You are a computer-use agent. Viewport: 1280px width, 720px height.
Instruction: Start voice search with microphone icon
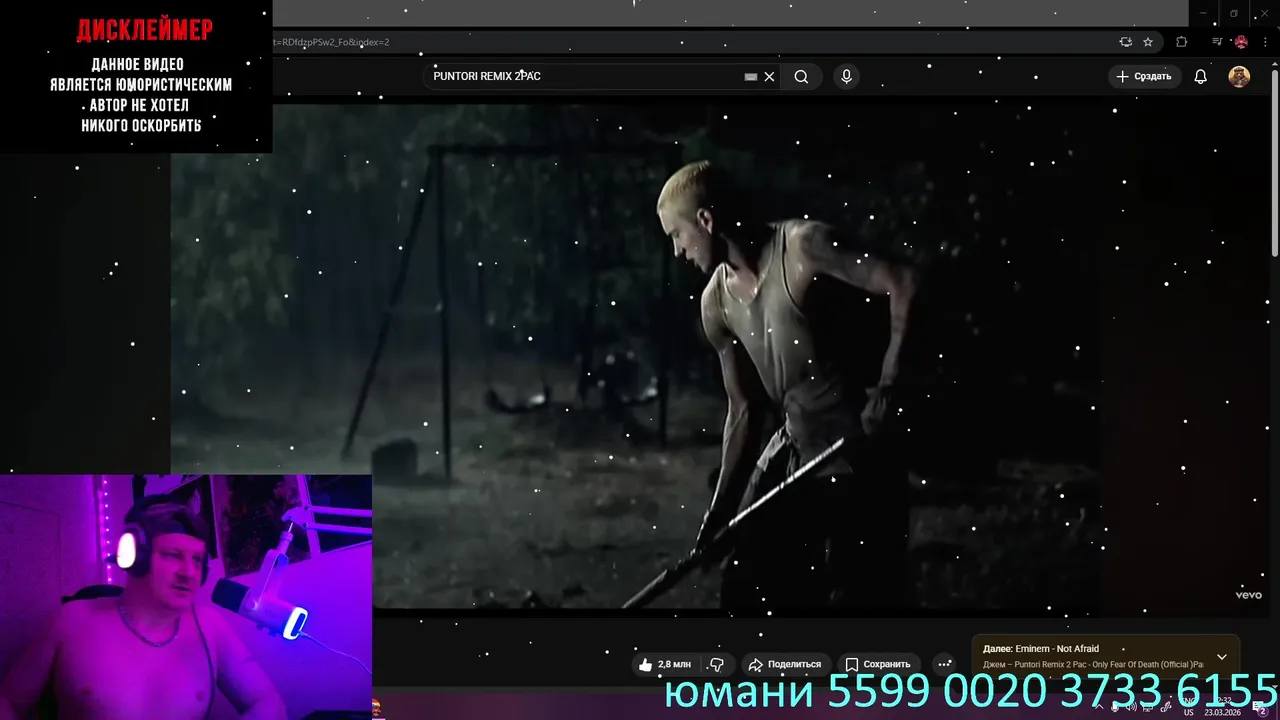pyautogui.click(x=846, y=76)
